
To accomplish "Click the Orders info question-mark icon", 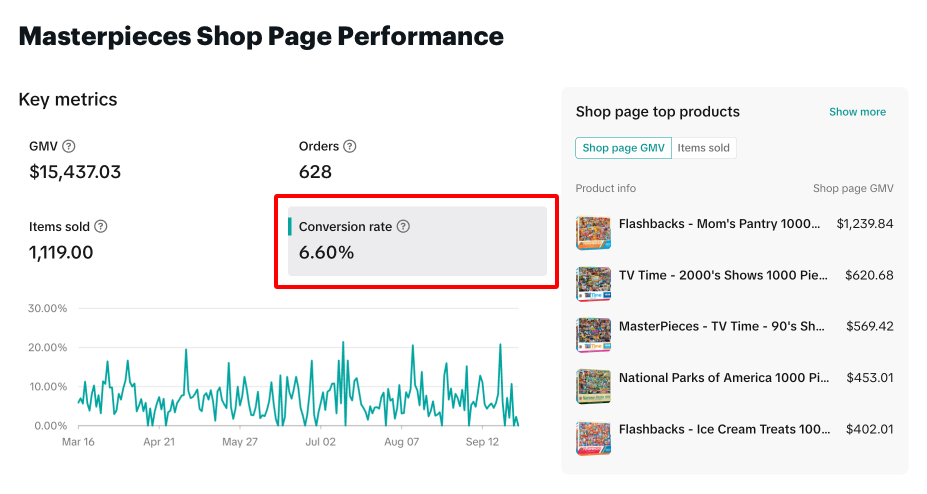I will pyautogui.click(x=349, y=146).
